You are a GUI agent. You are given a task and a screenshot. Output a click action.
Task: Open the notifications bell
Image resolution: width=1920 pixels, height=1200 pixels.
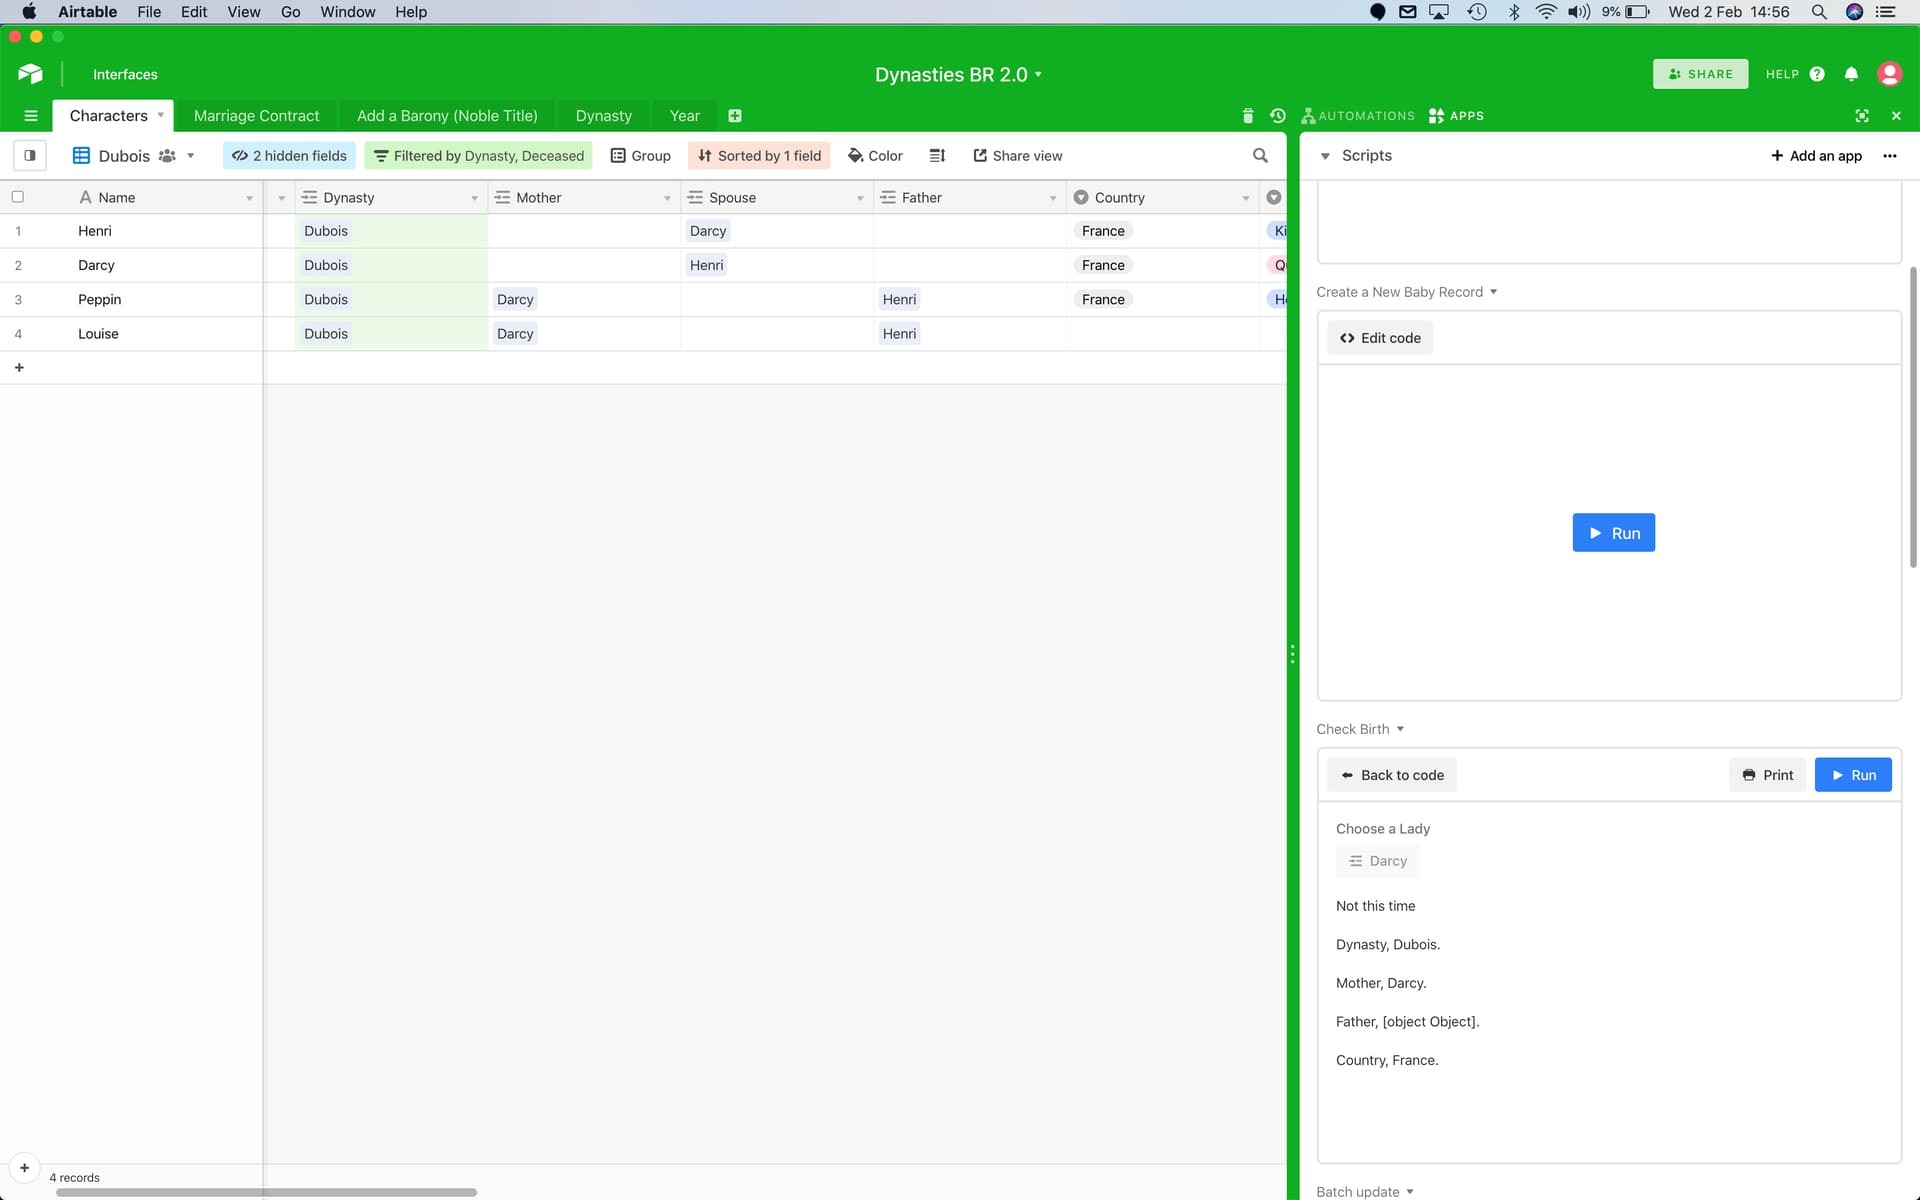pos(1851,74)
